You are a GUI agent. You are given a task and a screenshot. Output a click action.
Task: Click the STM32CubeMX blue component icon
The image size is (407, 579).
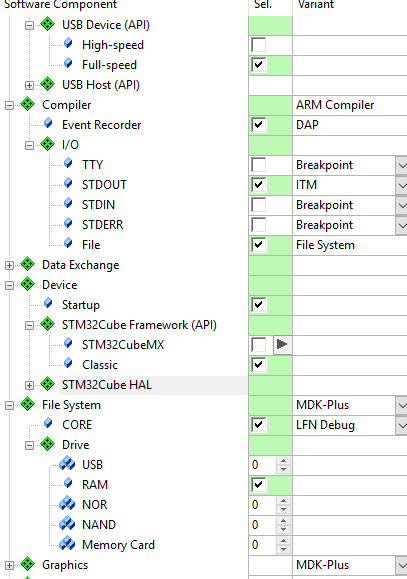[68, 343]
